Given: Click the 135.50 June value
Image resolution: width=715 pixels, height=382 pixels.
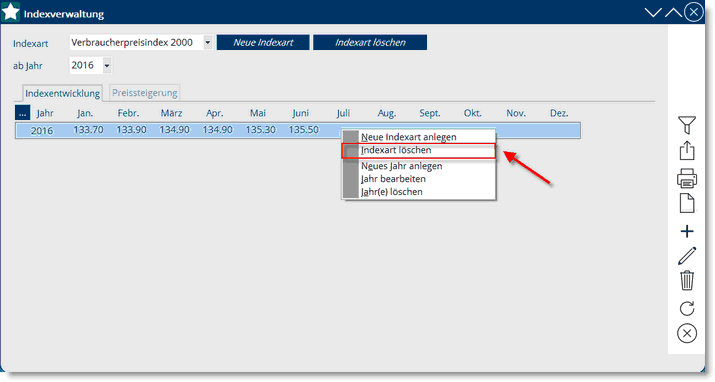Looking at the screenshot, I should [304, 130].
